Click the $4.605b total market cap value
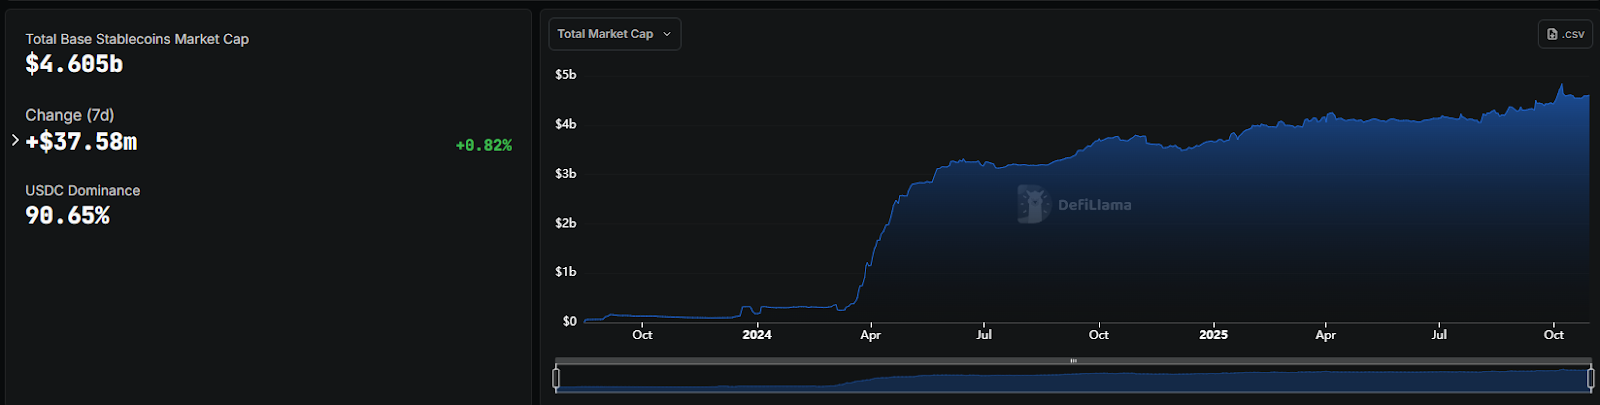The height and width of the screenshot is (405, 1600). (x=74, y=65)
